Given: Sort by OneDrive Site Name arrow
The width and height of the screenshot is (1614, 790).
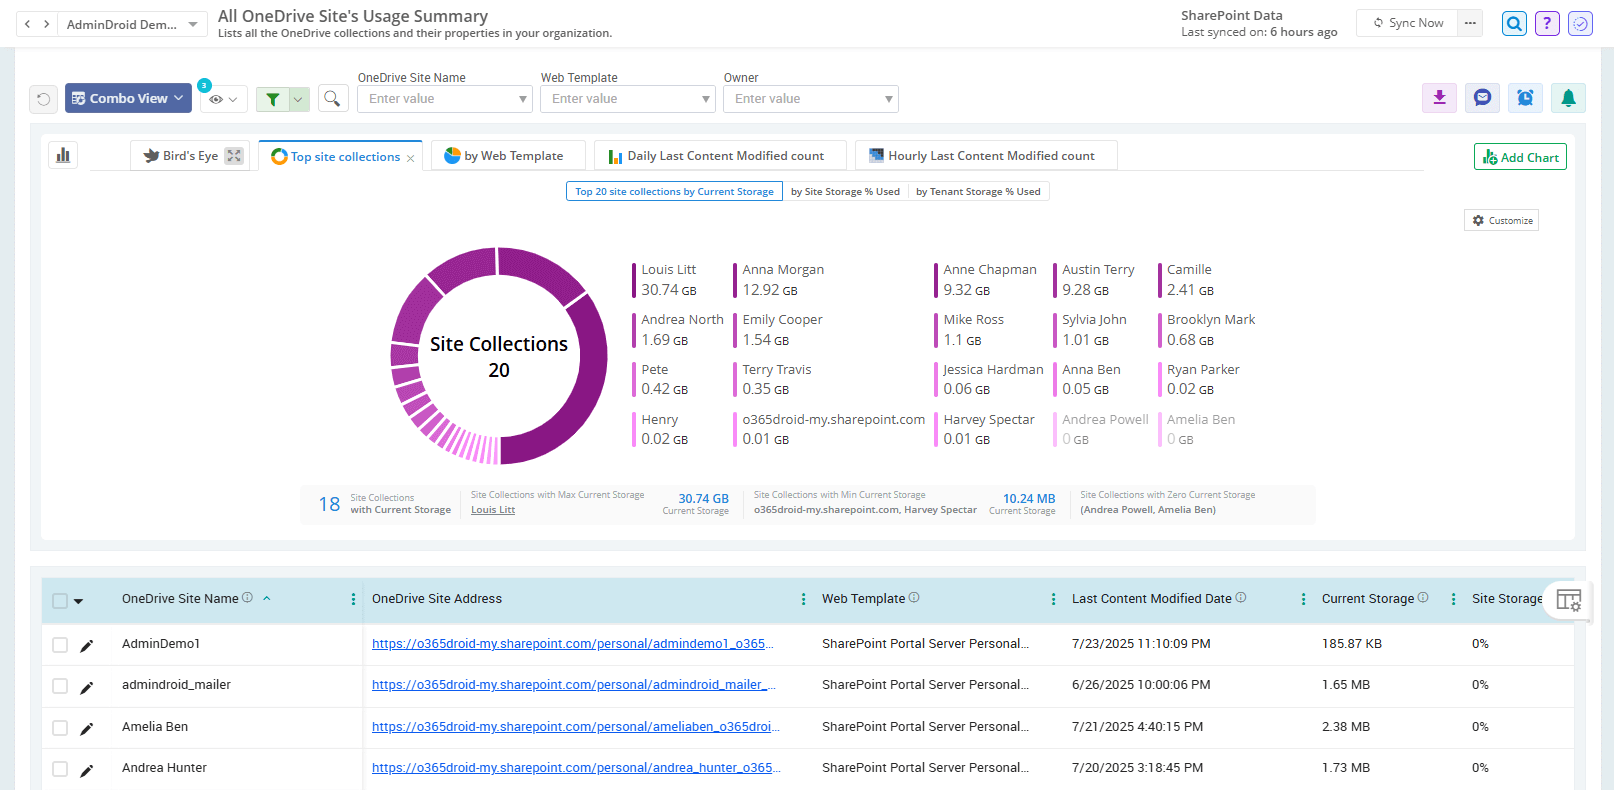Looking at the screenshot, I should 267,598.
